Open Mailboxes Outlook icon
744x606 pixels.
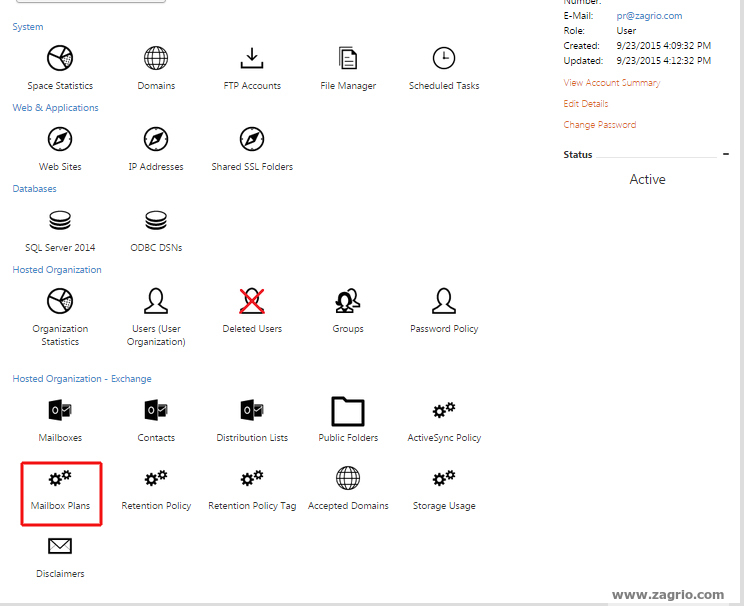[x=60, y=410]
